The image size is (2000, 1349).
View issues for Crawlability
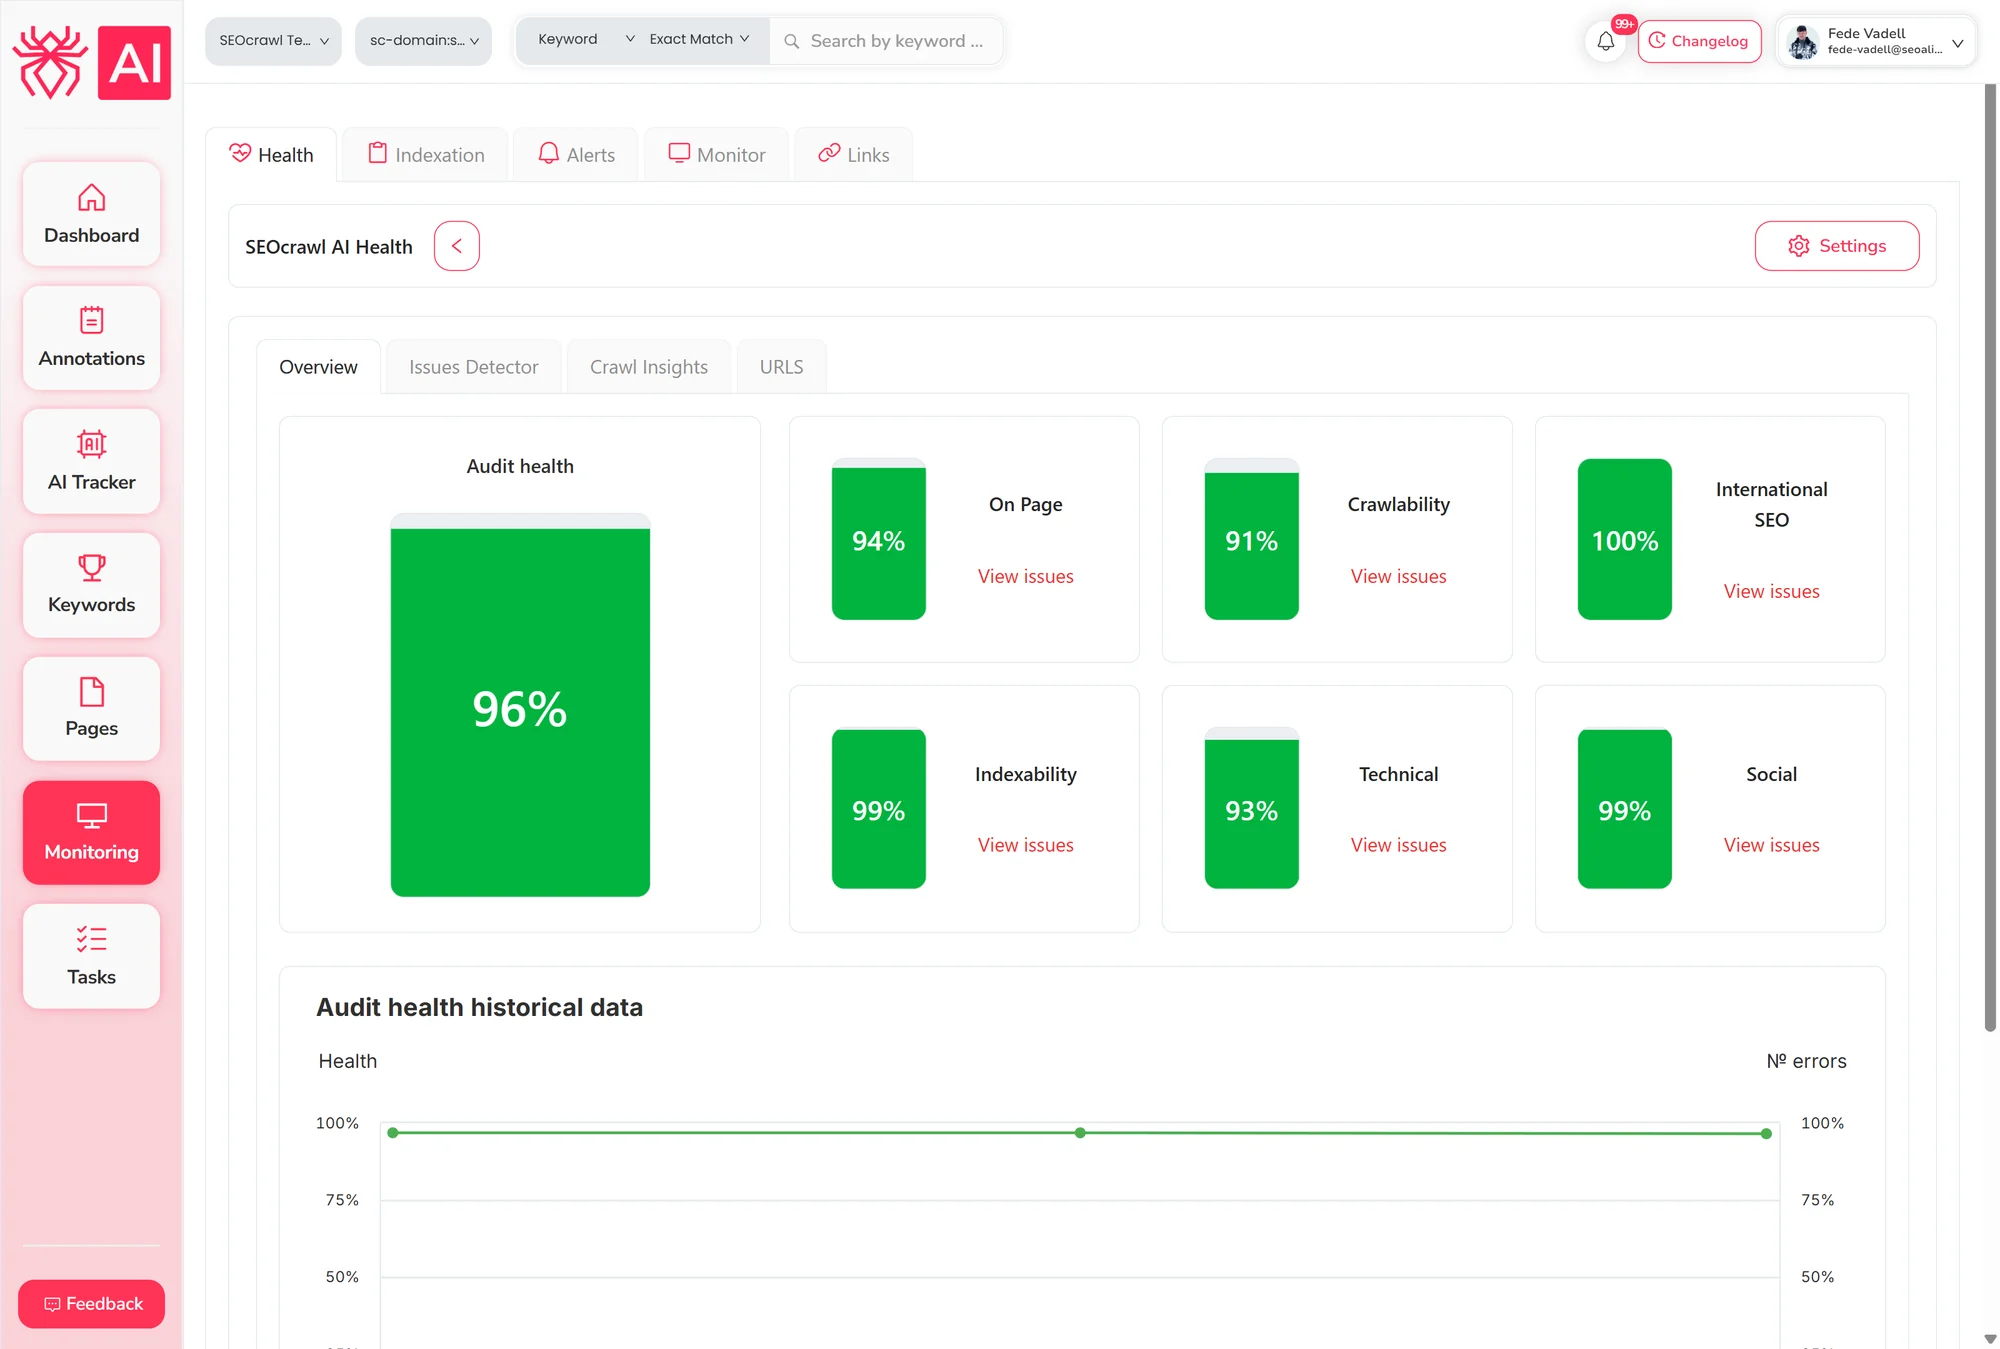[1398, 577]
